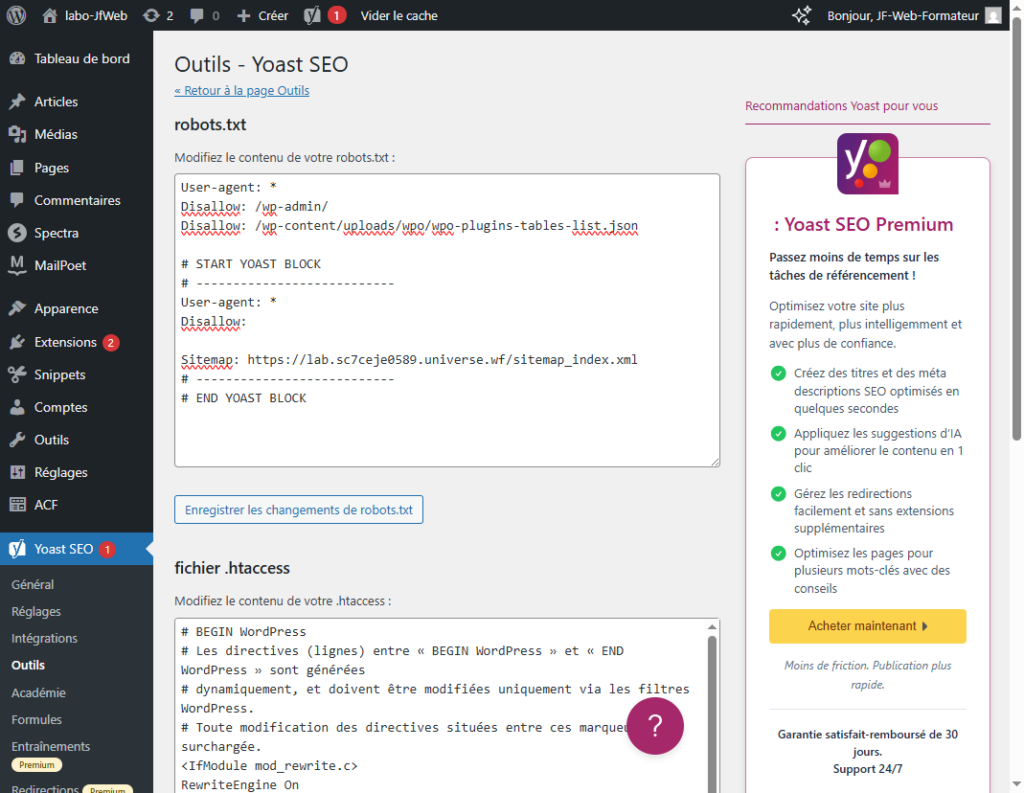
Task: Click the plus Créer icon
Action: (244, 16)
